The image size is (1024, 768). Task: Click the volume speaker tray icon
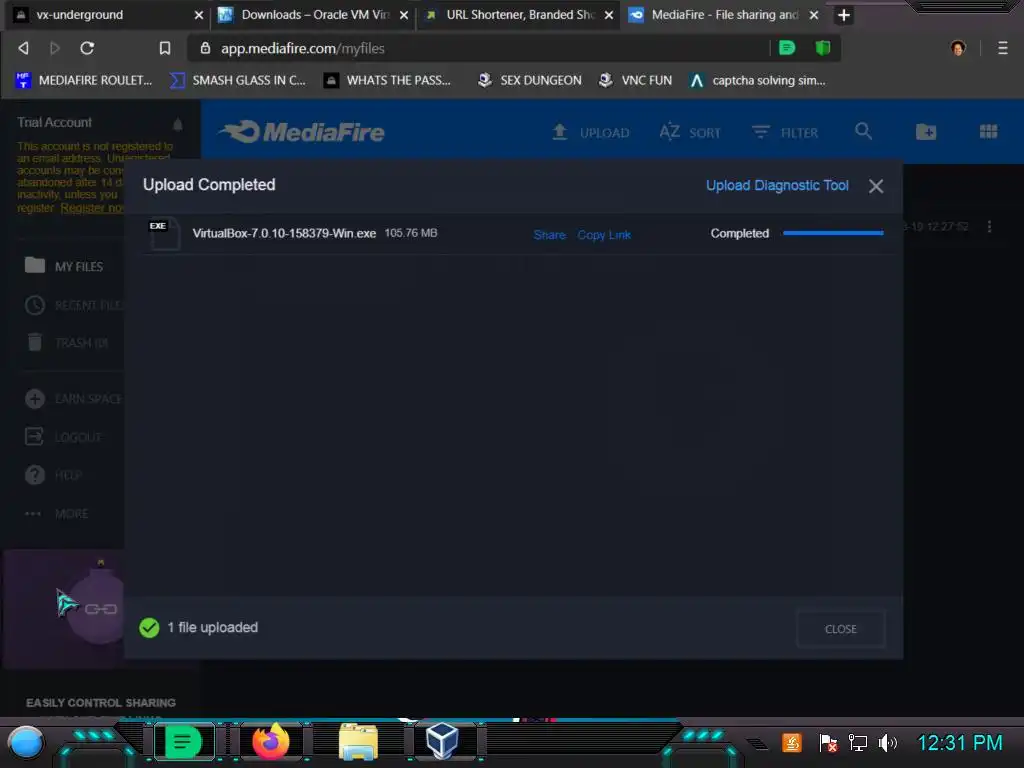pyautogui.click(x=888, y=743)
